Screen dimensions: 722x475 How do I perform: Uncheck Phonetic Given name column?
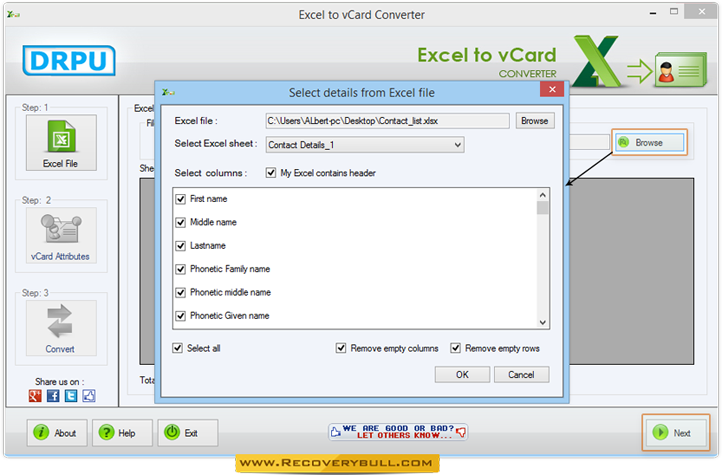pyautogui.click(x=180, y=316)
